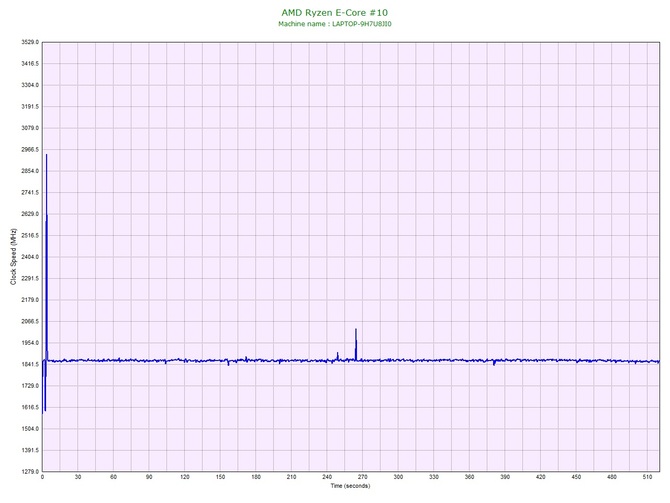
Task: Click the 390 time axis tick label
Action: 505,477
